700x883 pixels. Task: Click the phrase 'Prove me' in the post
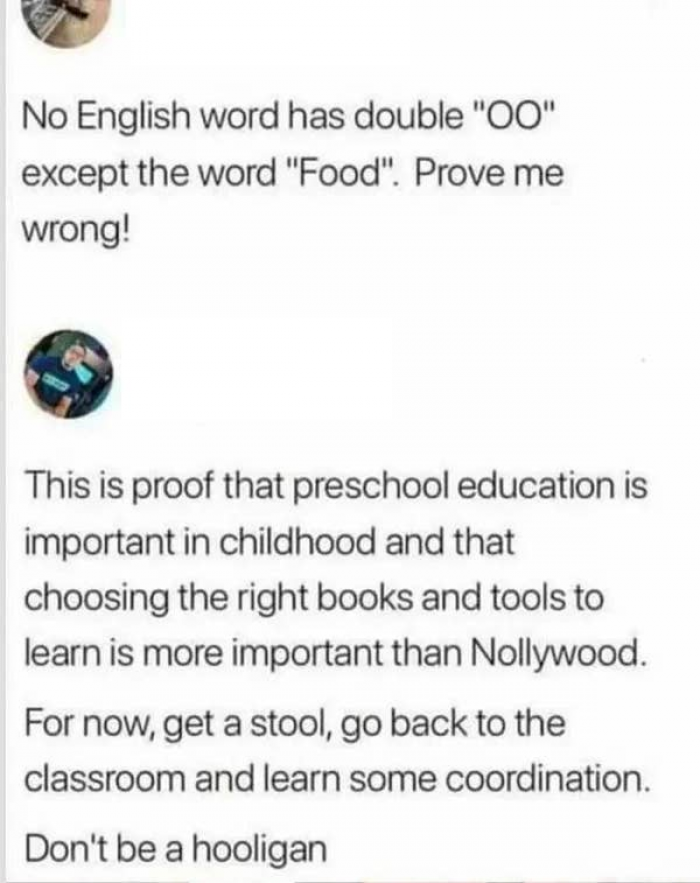tap(489, 173)
